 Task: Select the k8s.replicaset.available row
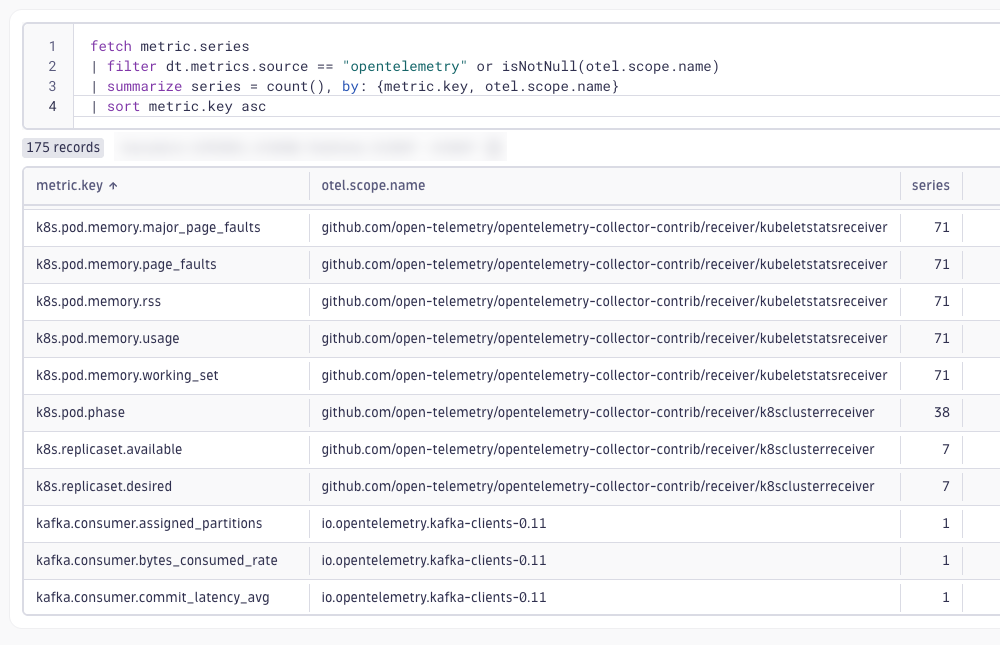(111, 449)
